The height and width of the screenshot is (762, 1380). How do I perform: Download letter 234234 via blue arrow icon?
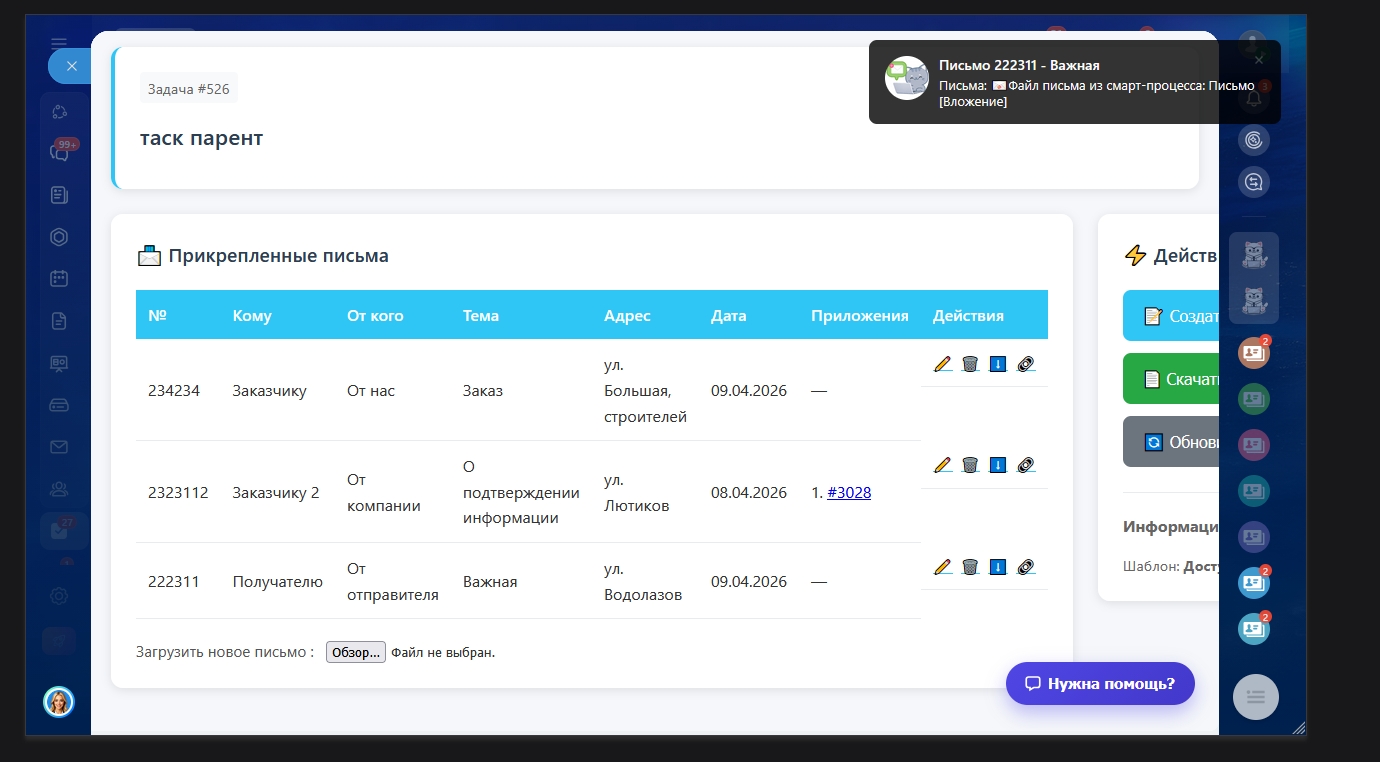pos(997,364)
